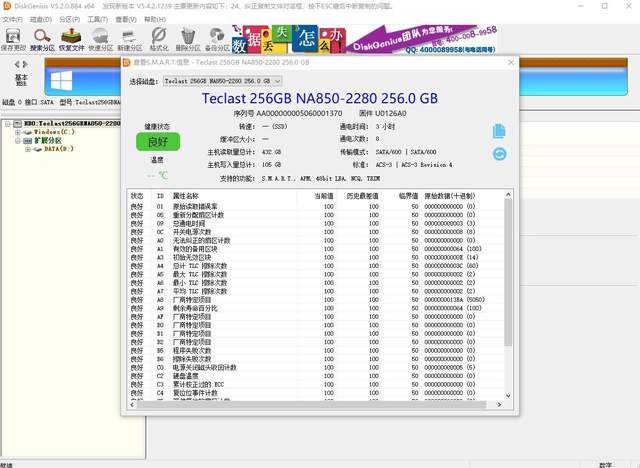The image size is (640, 468).
Task: Click the blue refresh icon in SMART dialog
Action: click(x=500, y=154)
